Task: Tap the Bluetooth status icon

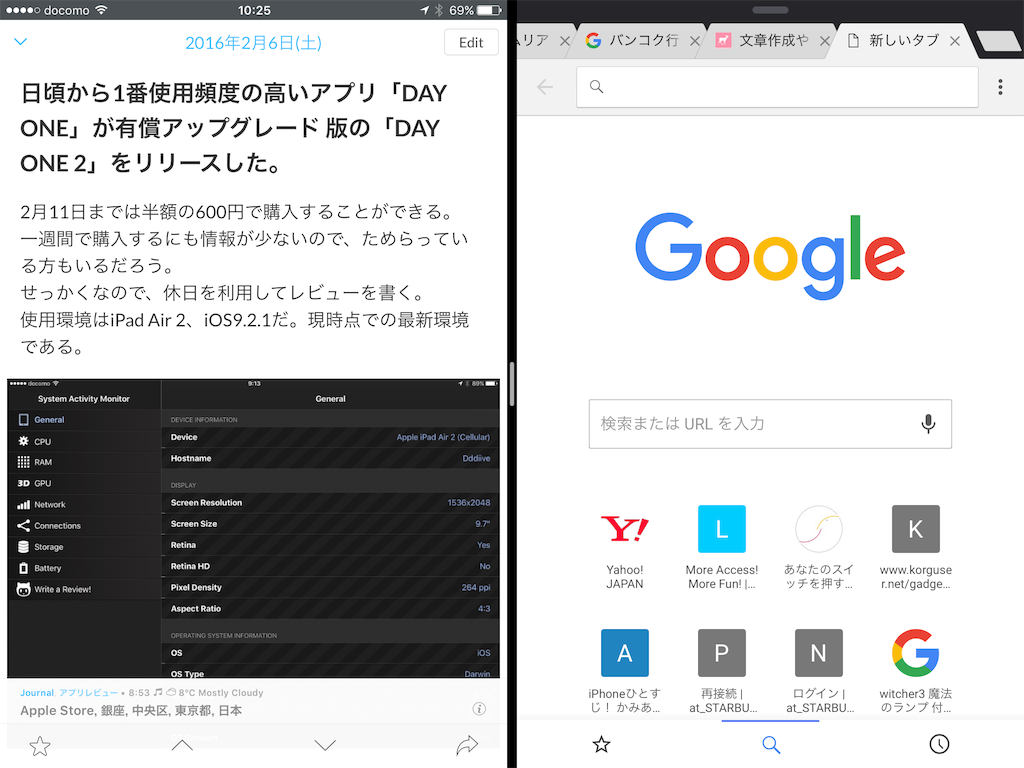Action: [x=439, y=10]
